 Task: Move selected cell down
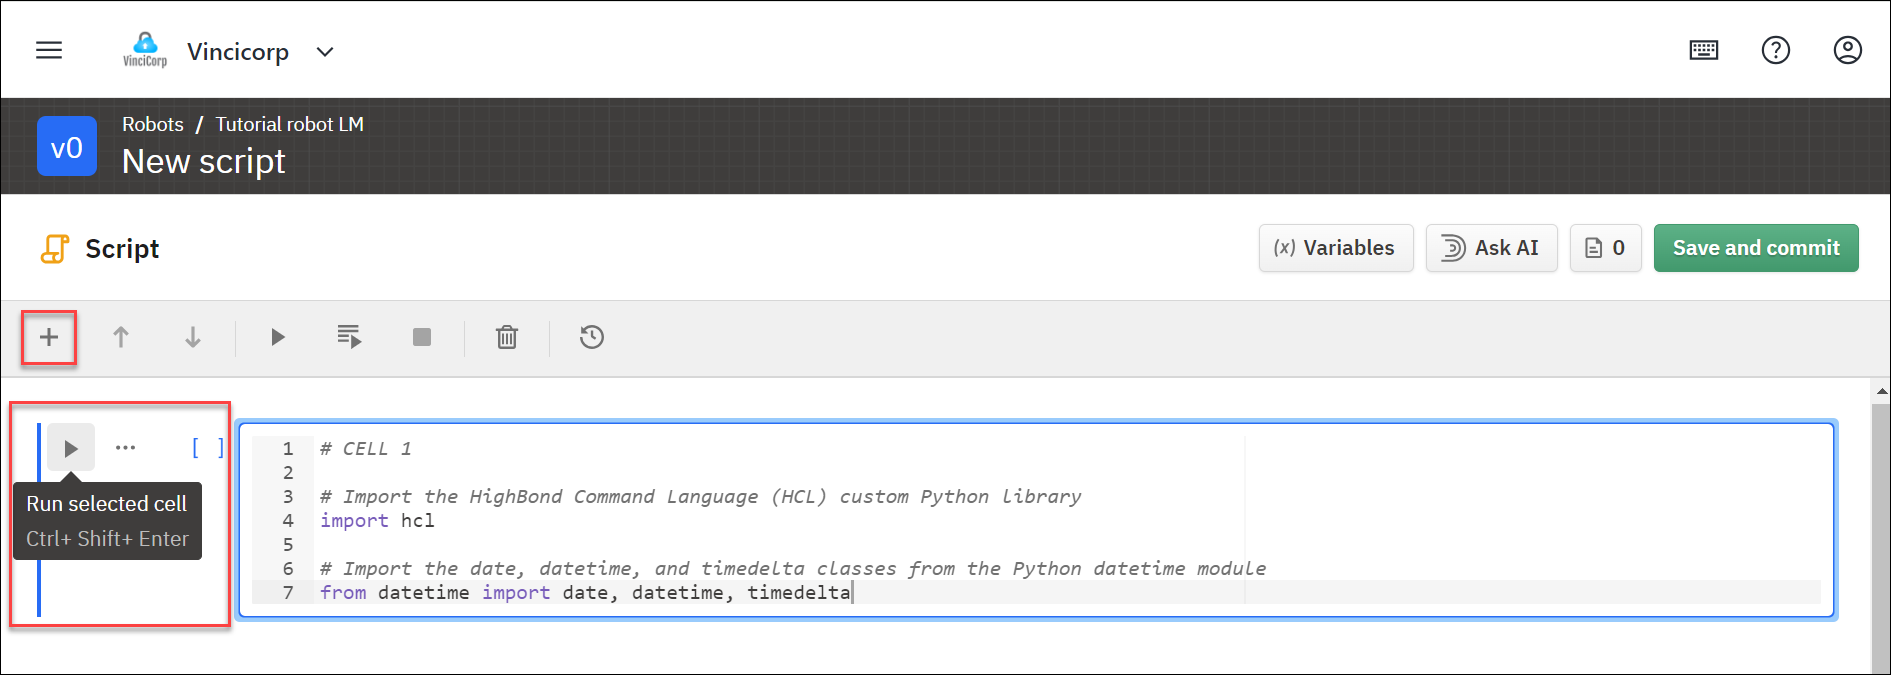point(193,337)
